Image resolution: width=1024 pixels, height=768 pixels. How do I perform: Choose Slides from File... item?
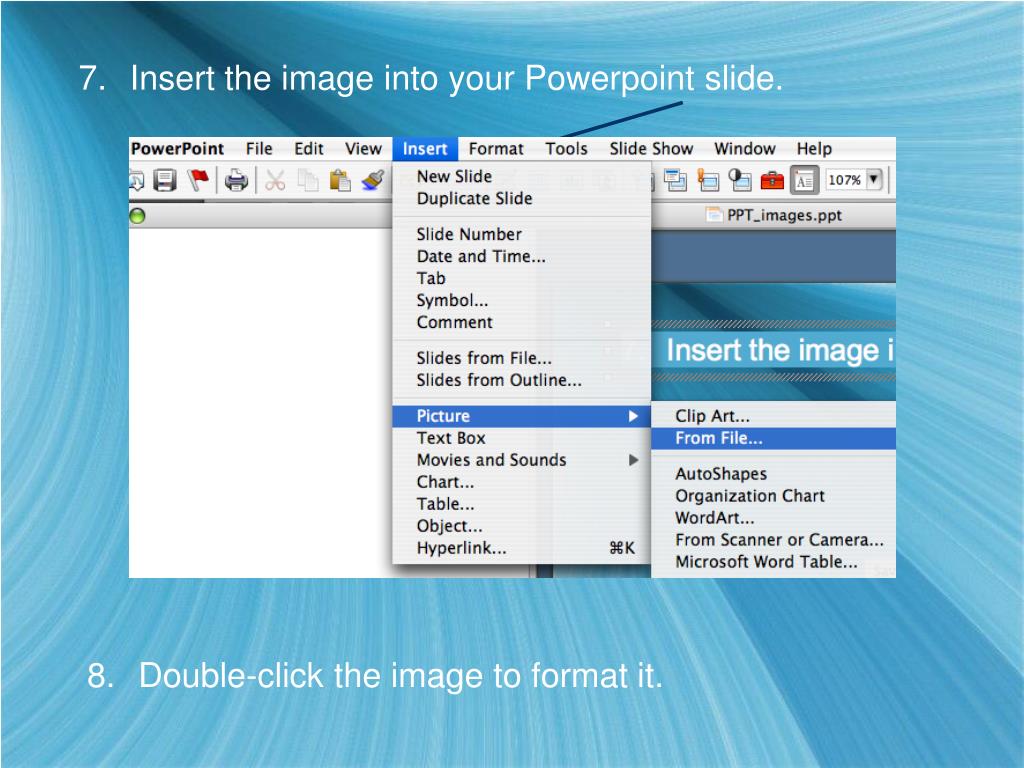click(522, 358)
